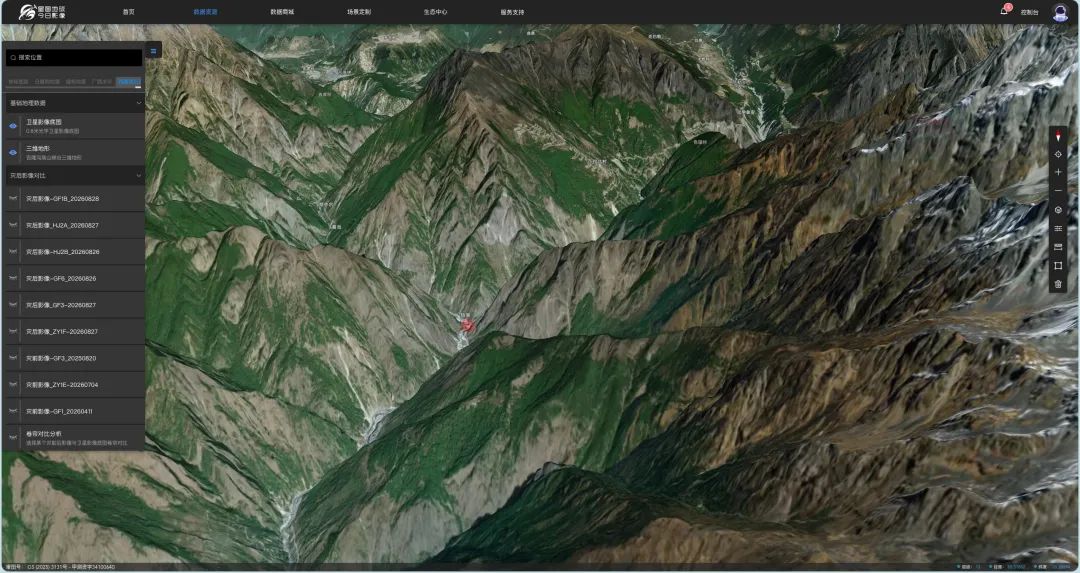This screenshot has height=573, width=1080.
Task: Open the 数据商城 nav item
Action: click(x=282, y=12)
